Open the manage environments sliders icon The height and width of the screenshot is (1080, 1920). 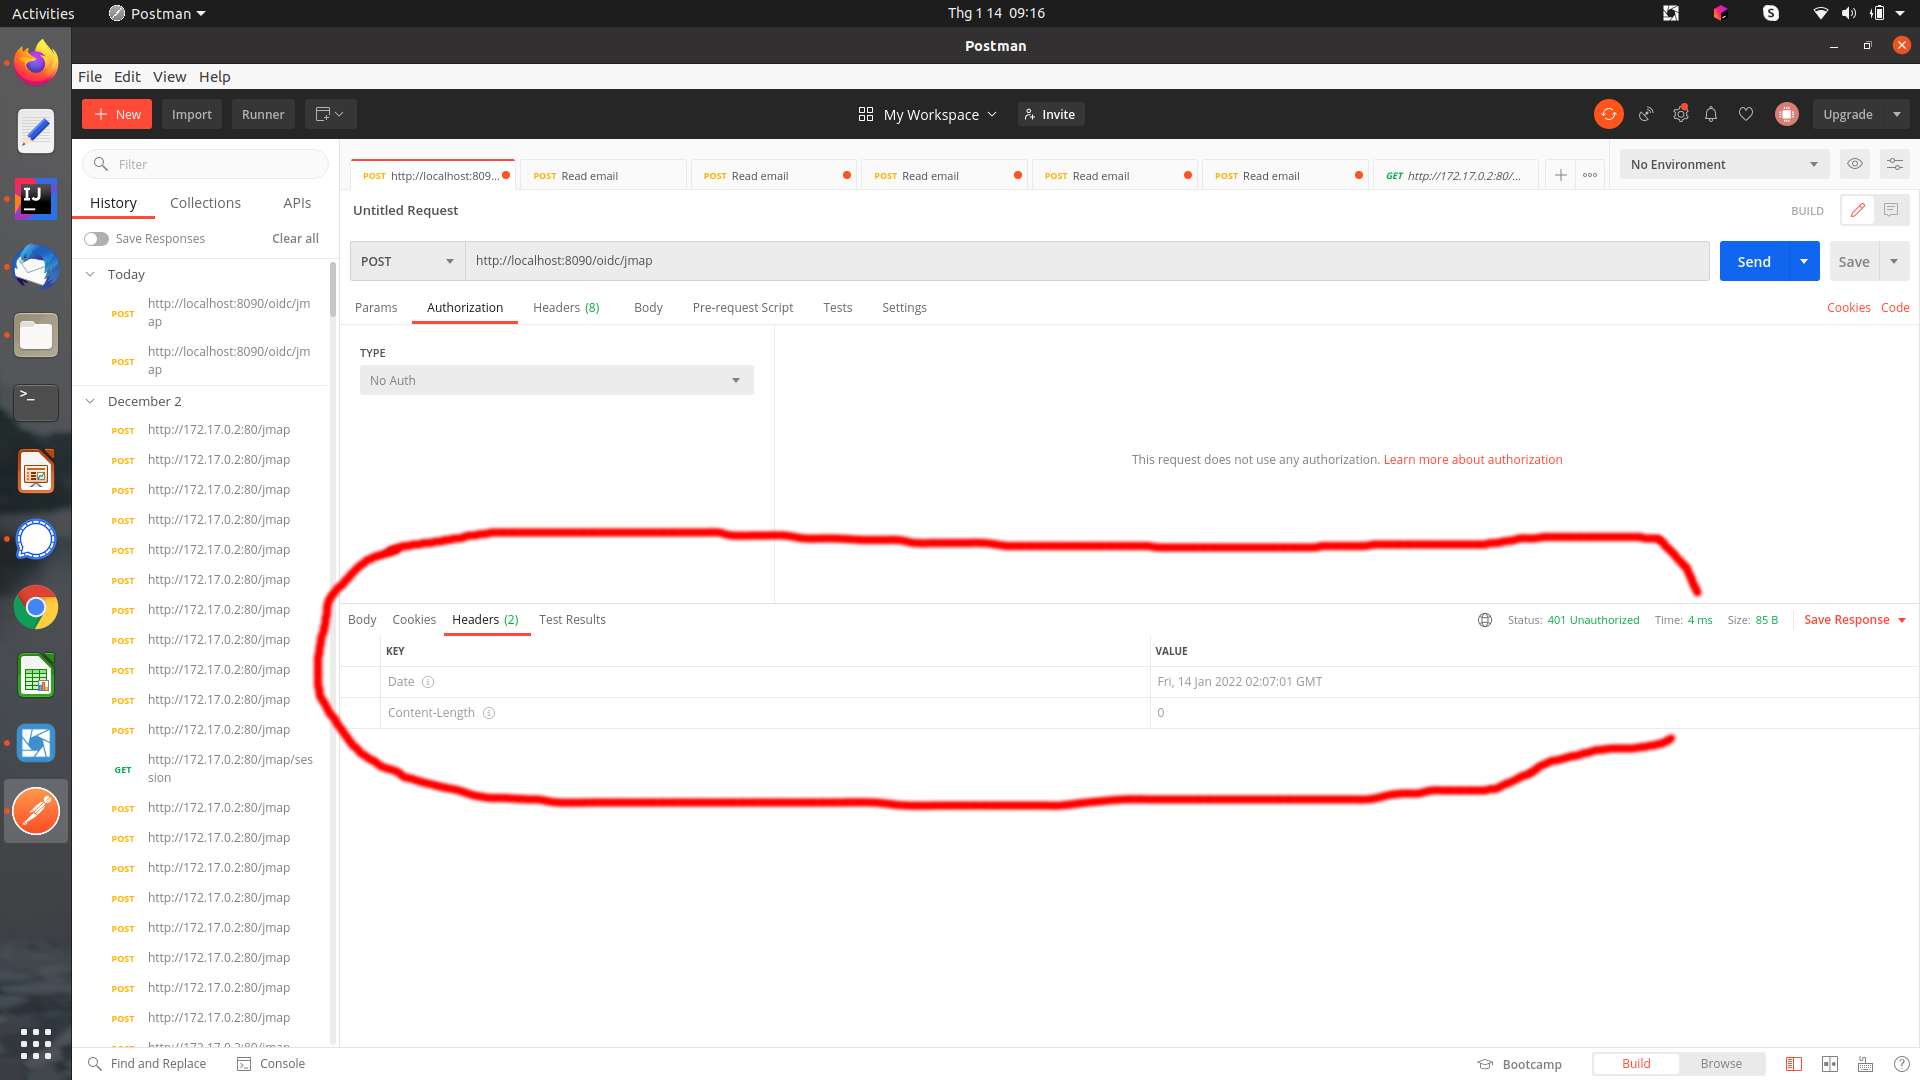1894,164
